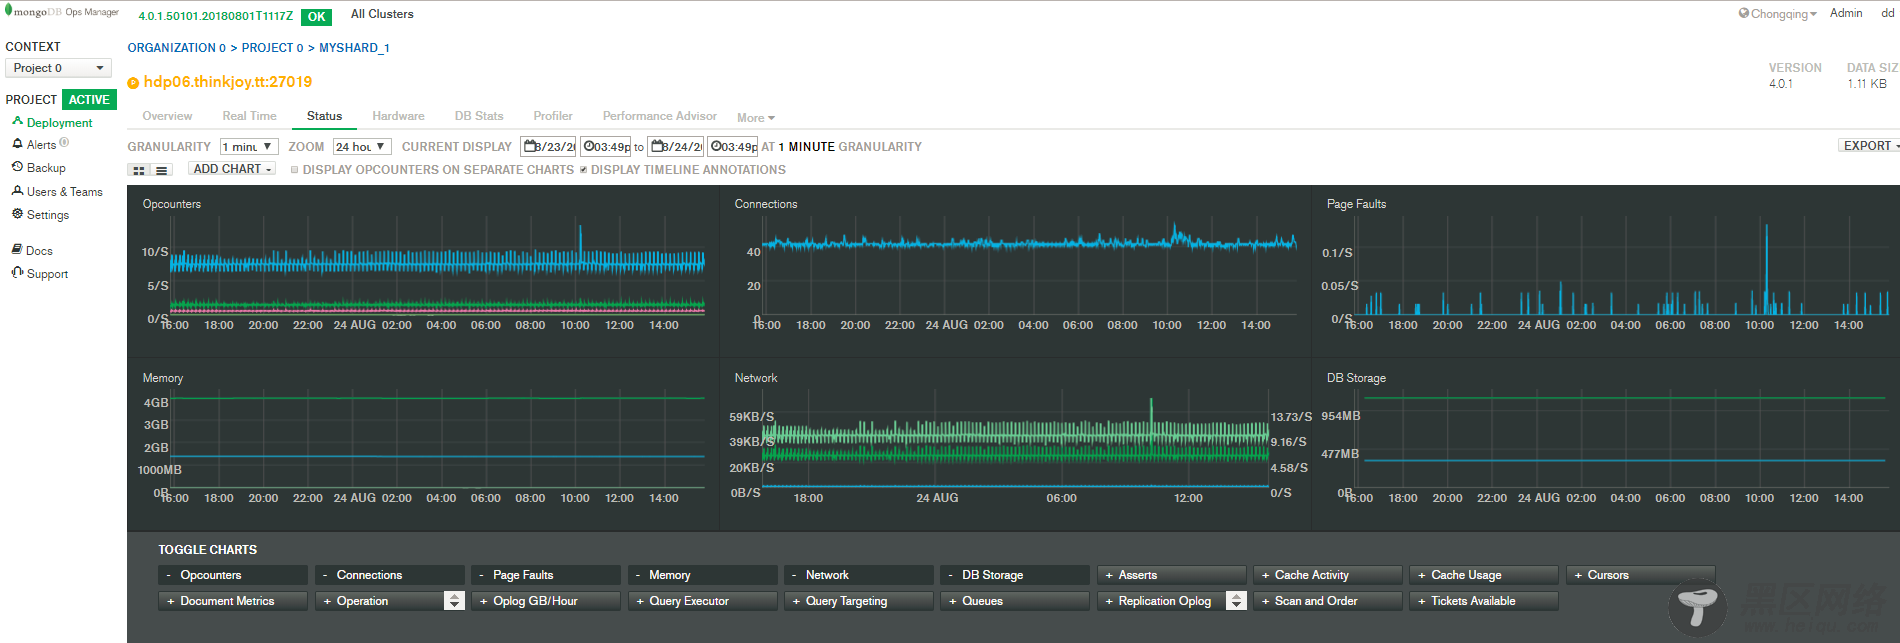Show the Cache Activity chart
Viewport: 1900px width, 643px height.
click(x=1328, y=575)
